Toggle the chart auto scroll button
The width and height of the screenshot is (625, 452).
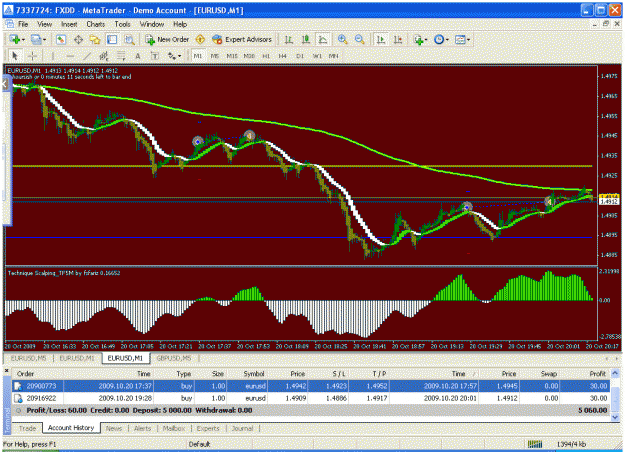[x=381, y=39]
